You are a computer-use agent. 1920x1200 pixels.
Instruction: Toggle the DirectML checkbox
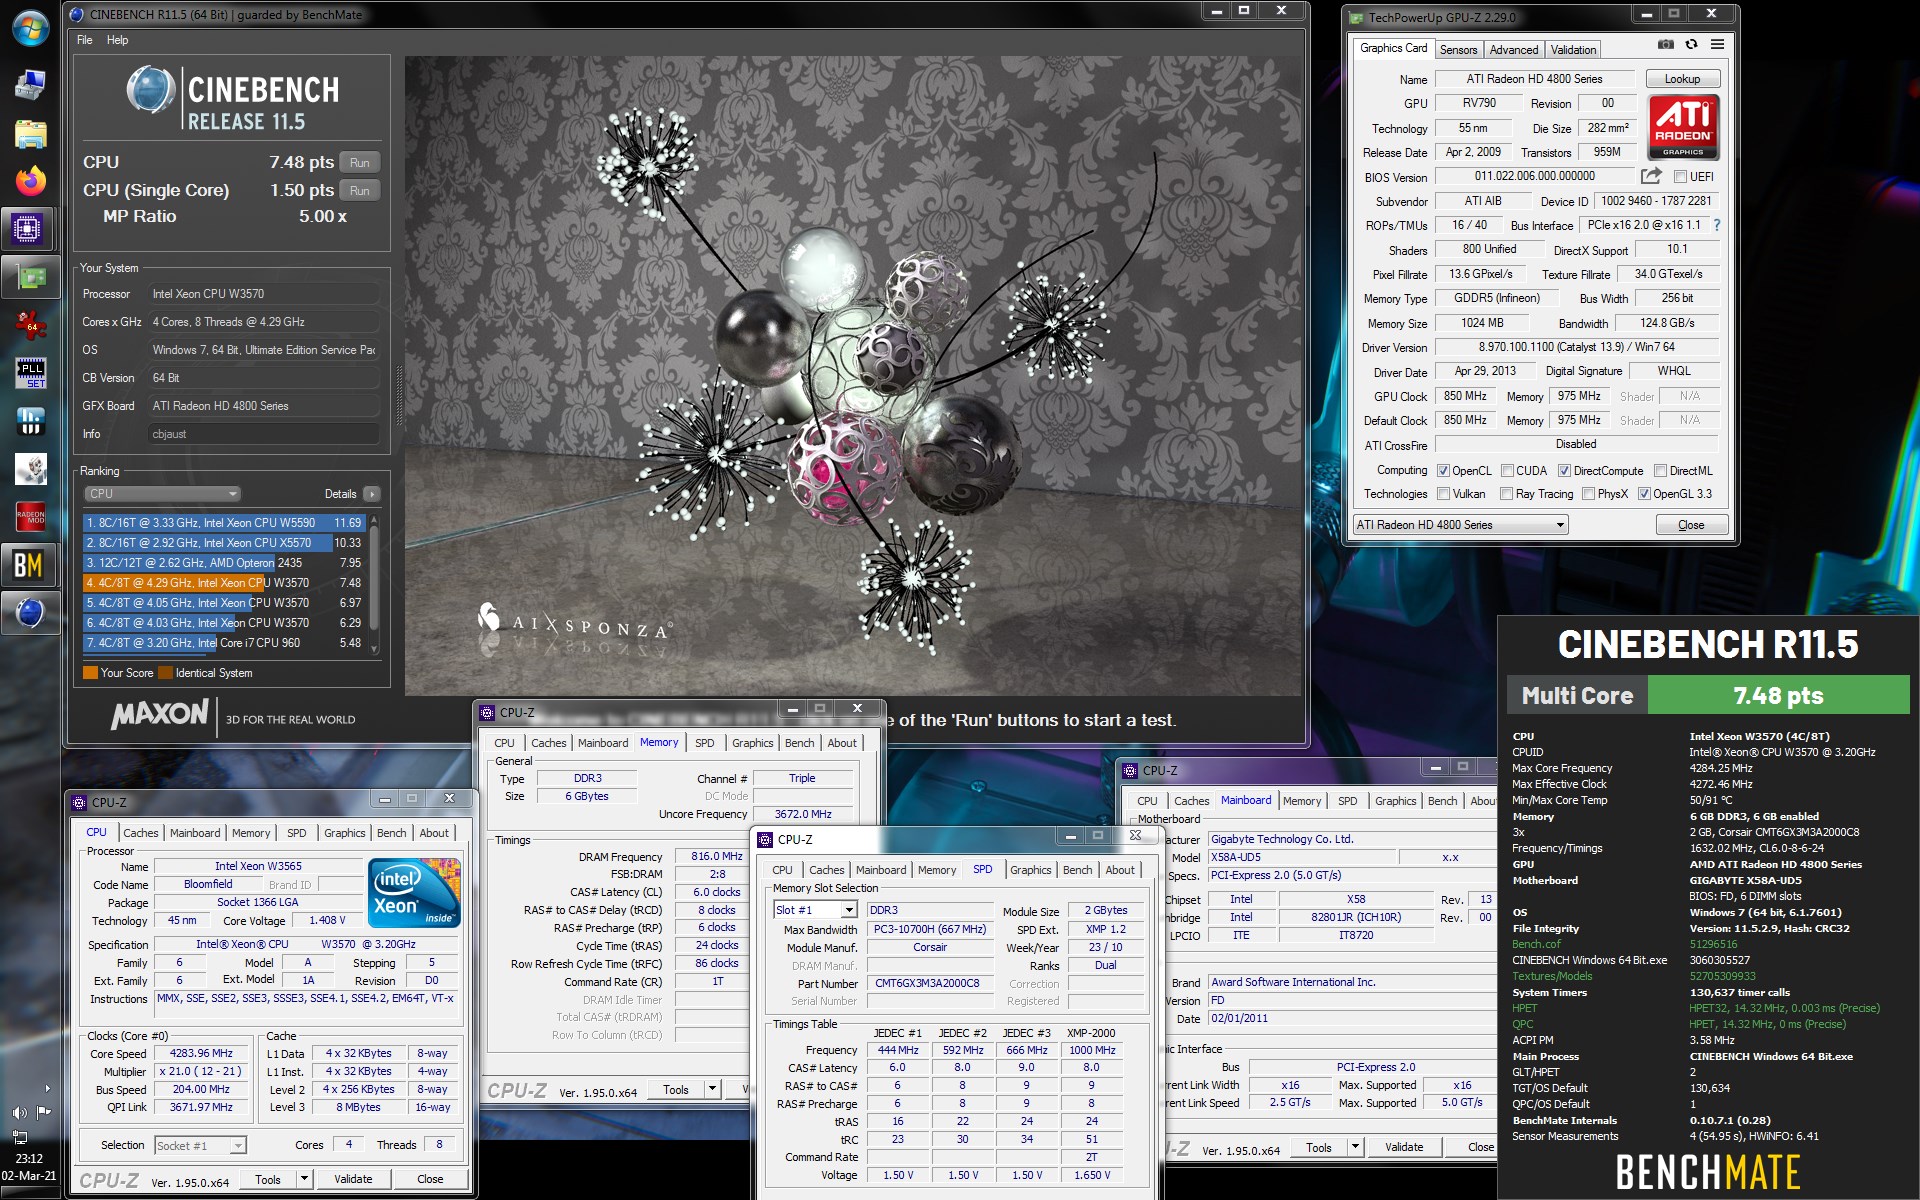[1660, 471]
